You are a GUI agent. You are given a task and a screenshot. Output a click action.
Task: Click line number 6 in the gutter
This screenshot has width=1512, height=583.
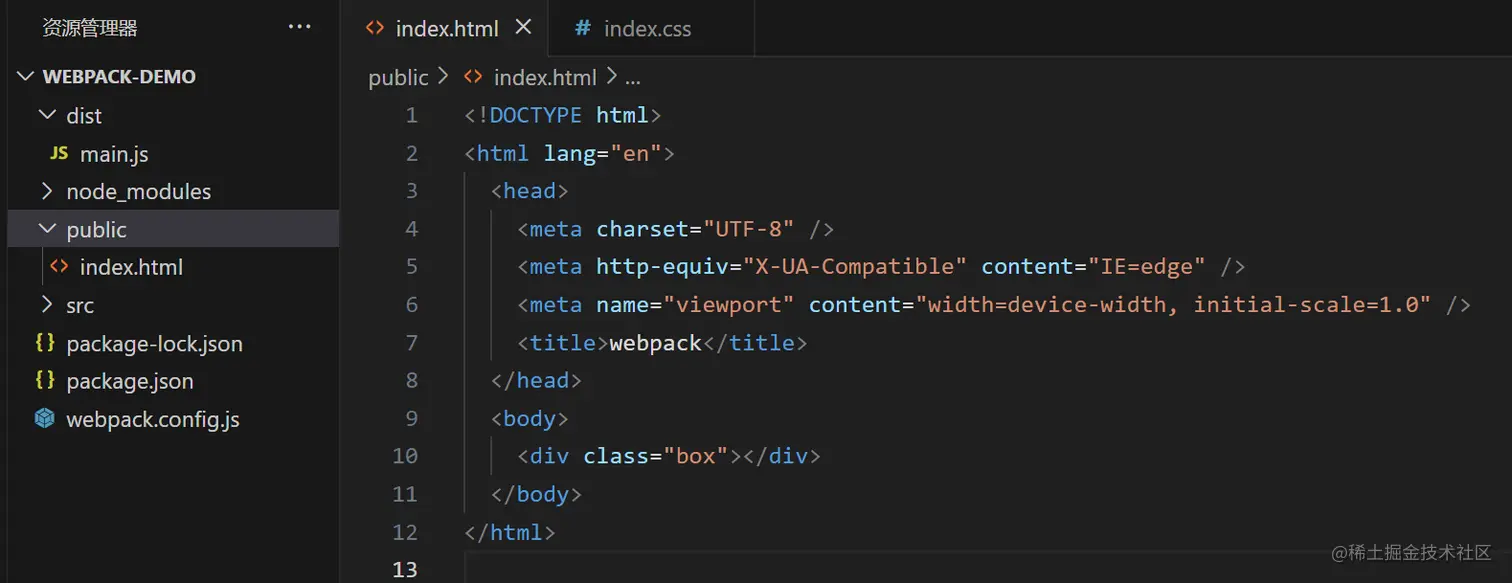pos(412,305)
